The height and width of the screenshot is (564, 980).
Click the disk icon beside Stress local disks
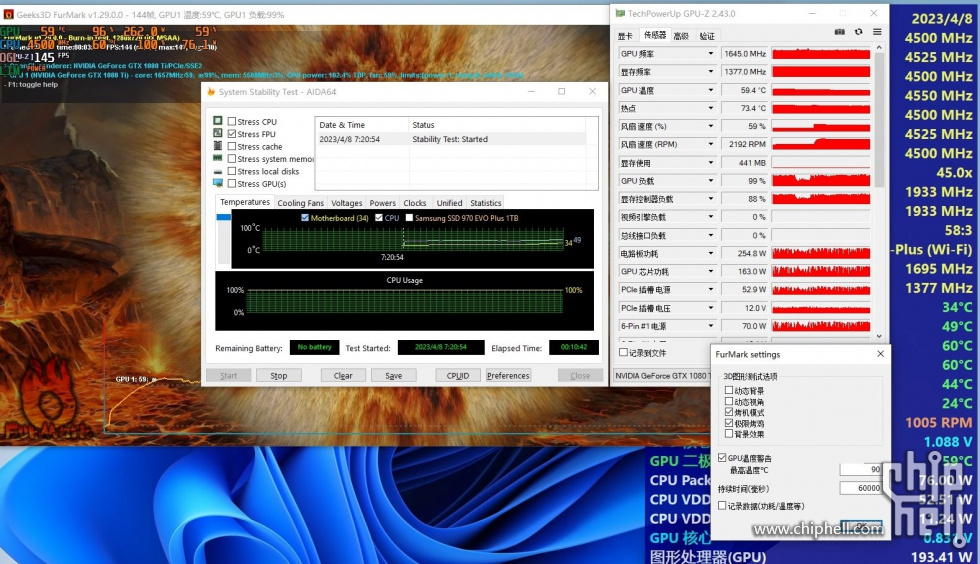(218, 171)
